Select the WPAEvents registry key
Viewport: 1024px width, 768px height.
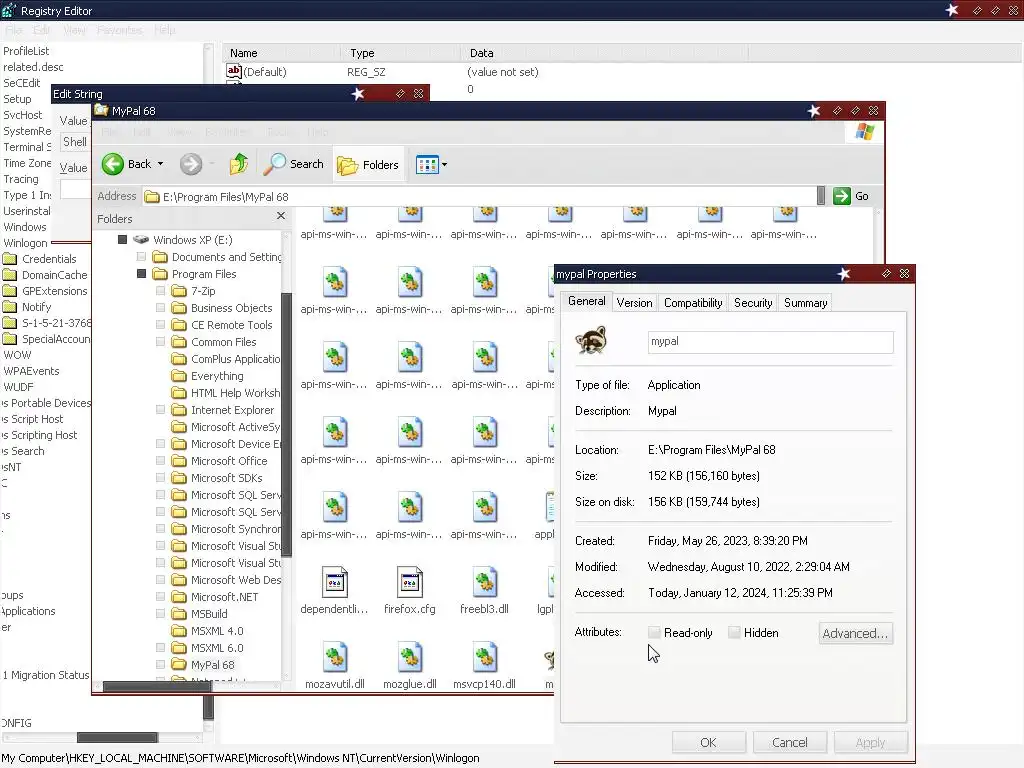[31, 371]
